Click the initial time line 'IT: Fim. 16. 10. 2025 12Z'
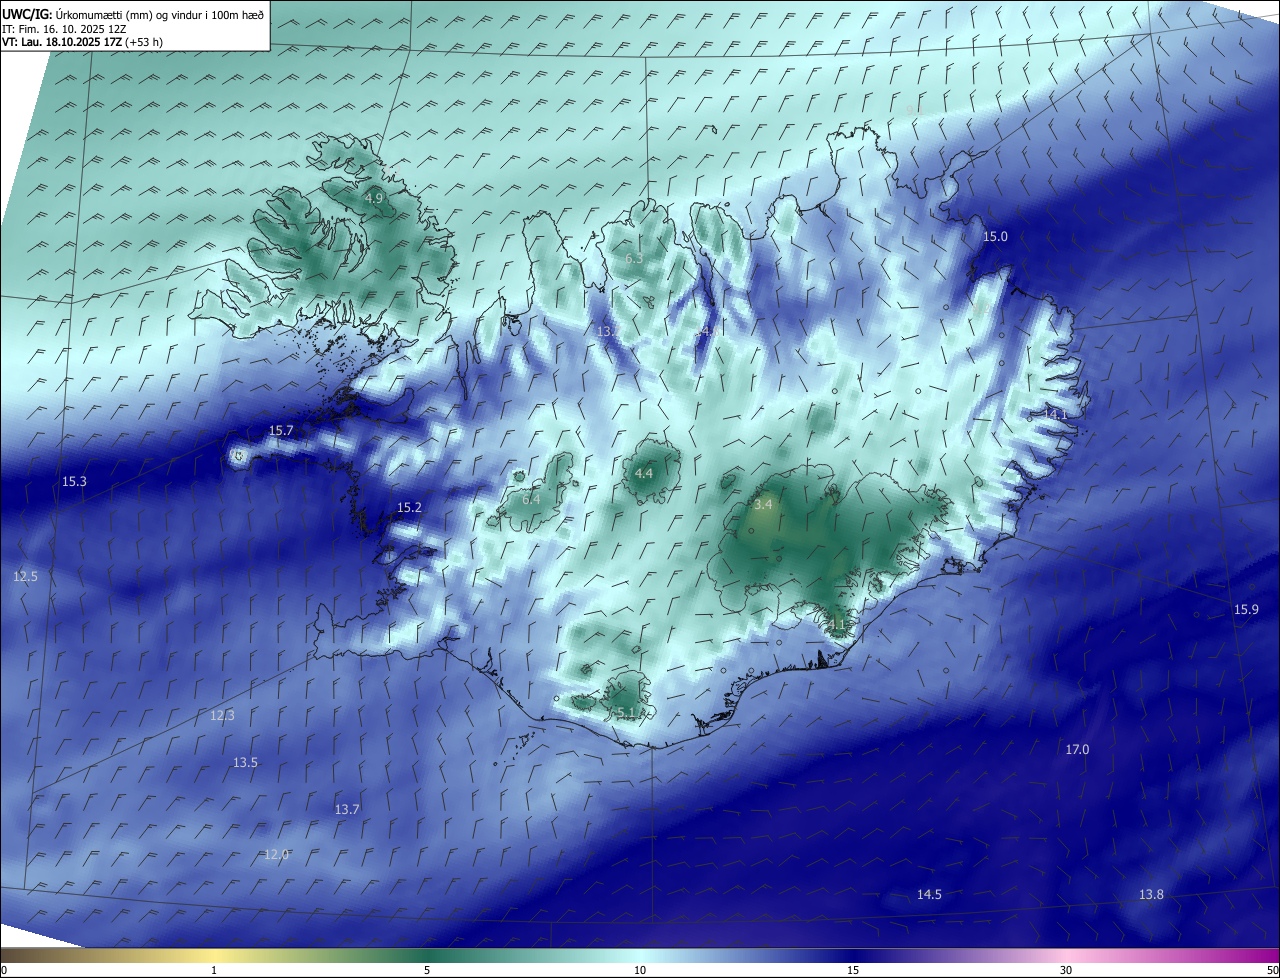Screen dimensions: 1280x978 click(64, 29)
